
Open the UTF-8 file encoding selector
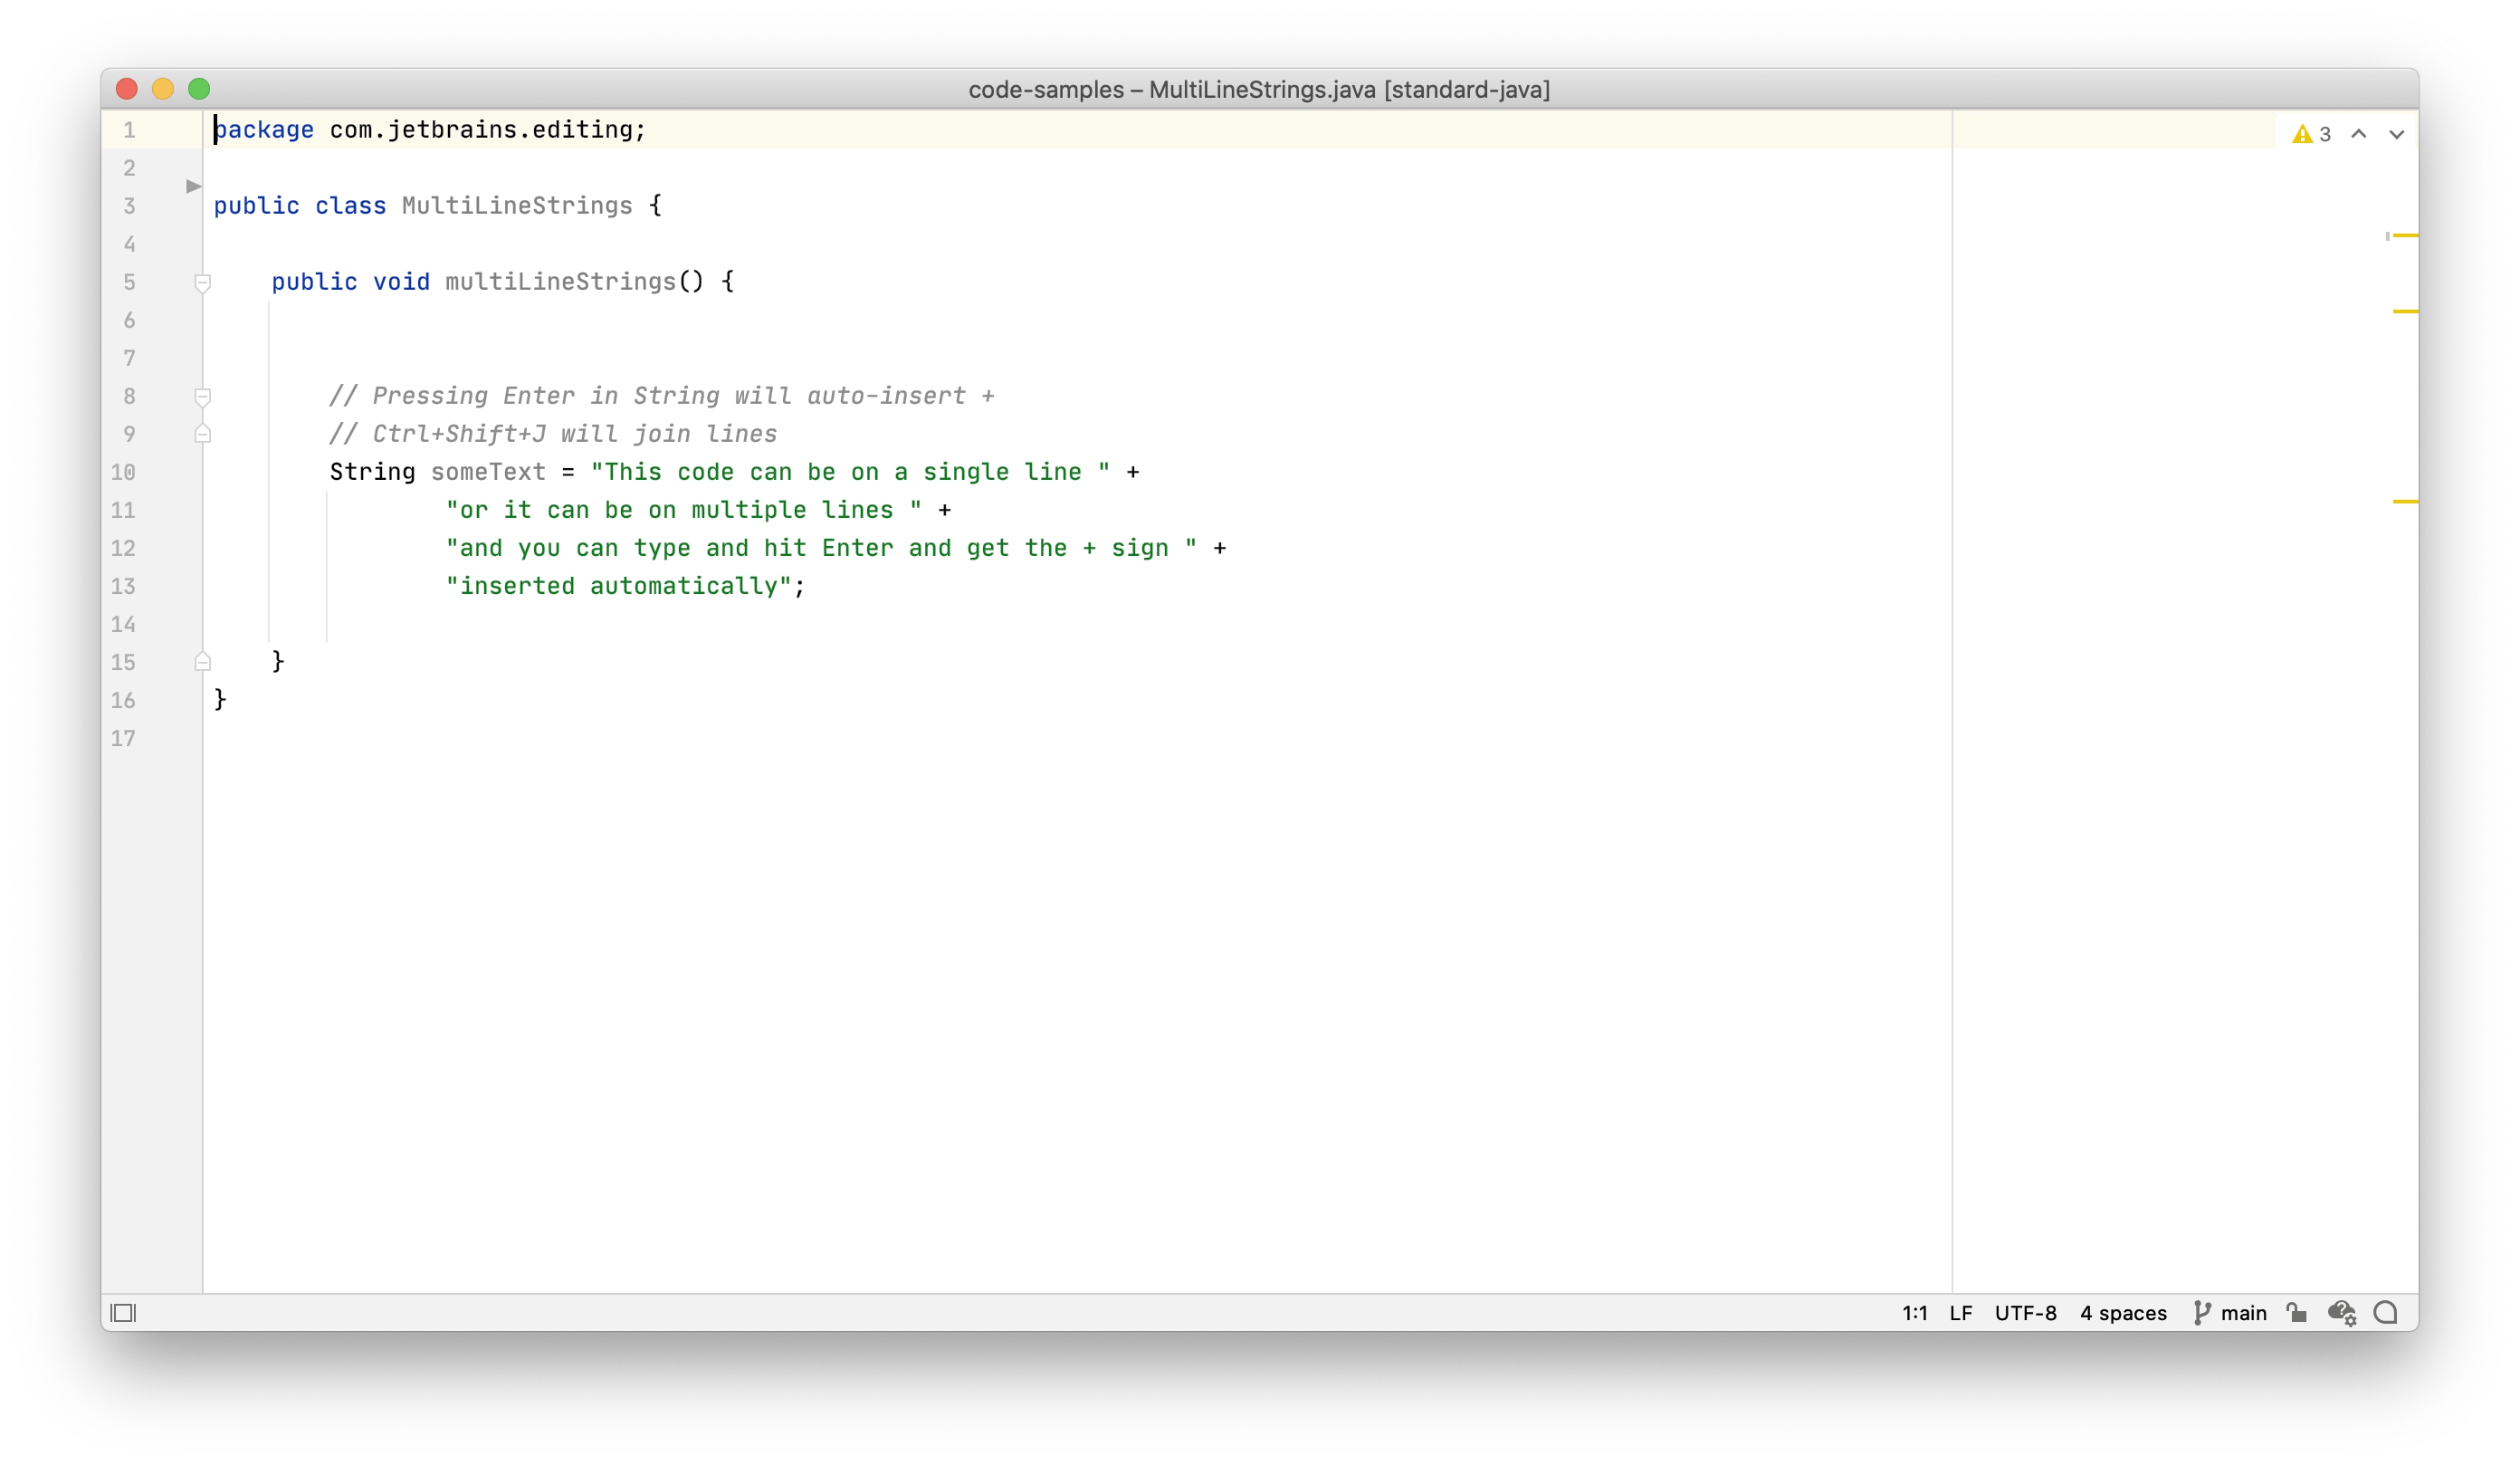2026,1312
